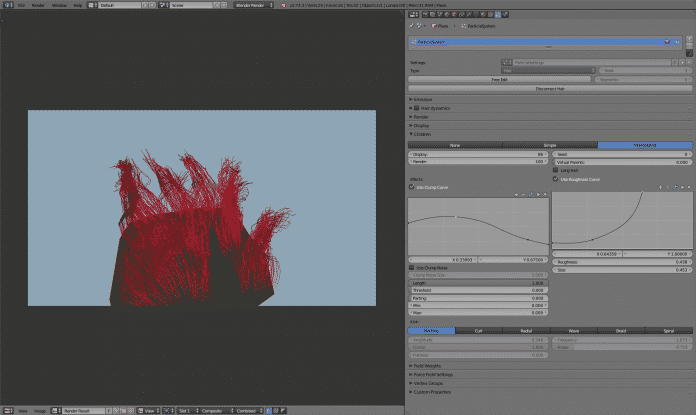Disable Use Clump Curve checkbox
696x415 pixels.
(x=412, y=186)
